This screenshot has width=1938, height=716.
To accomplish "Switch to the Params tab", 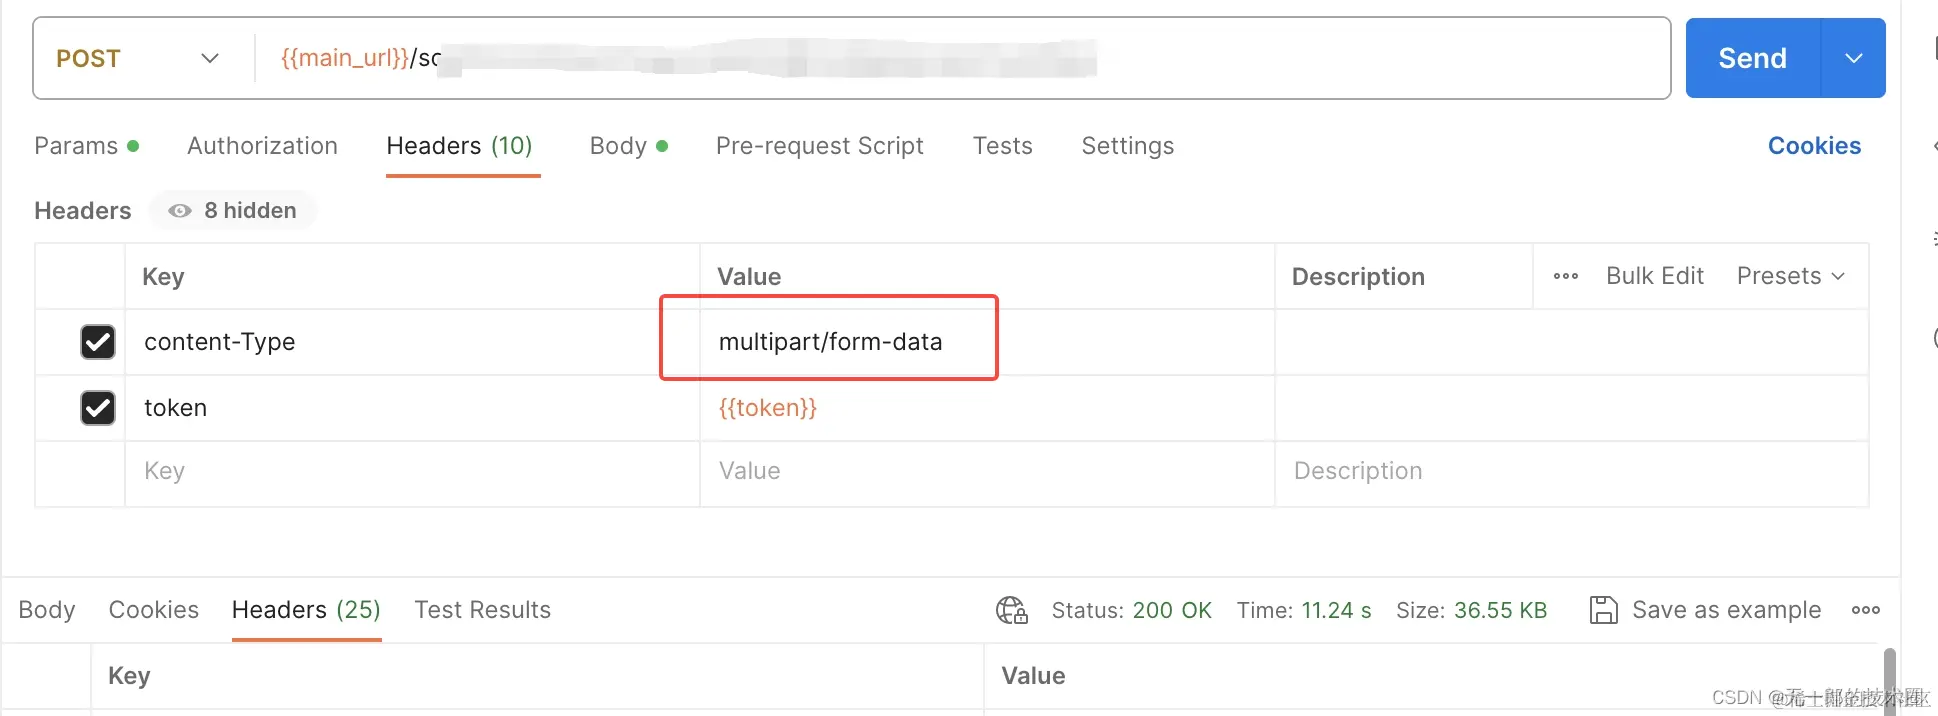I will [x=86, y=146].
